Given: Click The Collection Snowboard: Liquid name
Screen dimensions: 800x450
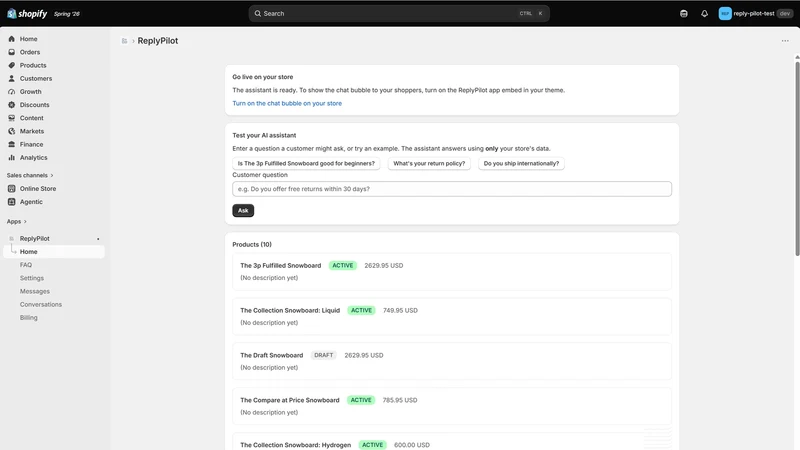Looking at the screenshot, I should click(290, 310).
